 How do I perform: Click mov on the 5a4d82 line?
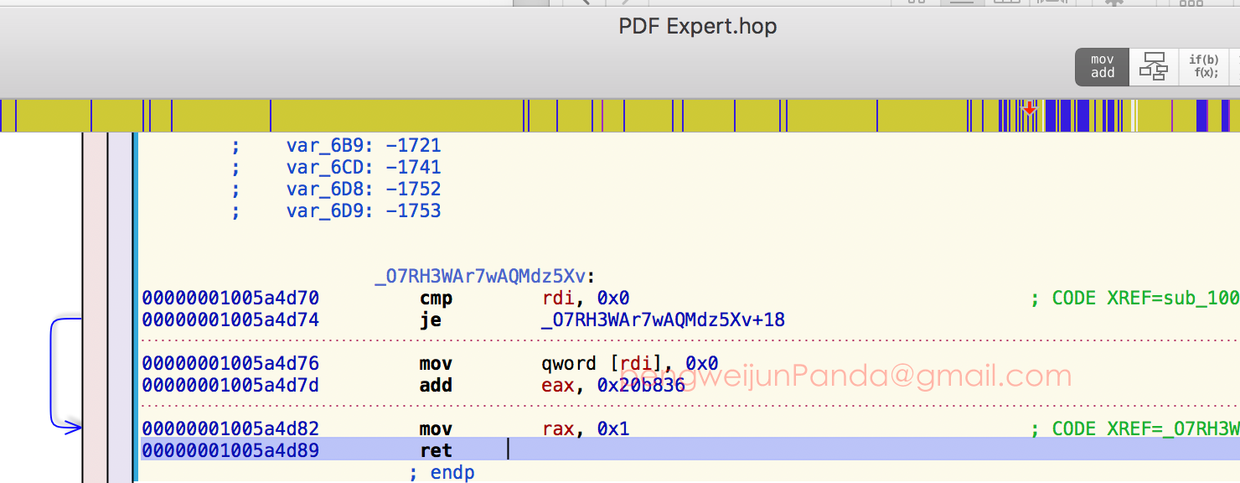436,429
